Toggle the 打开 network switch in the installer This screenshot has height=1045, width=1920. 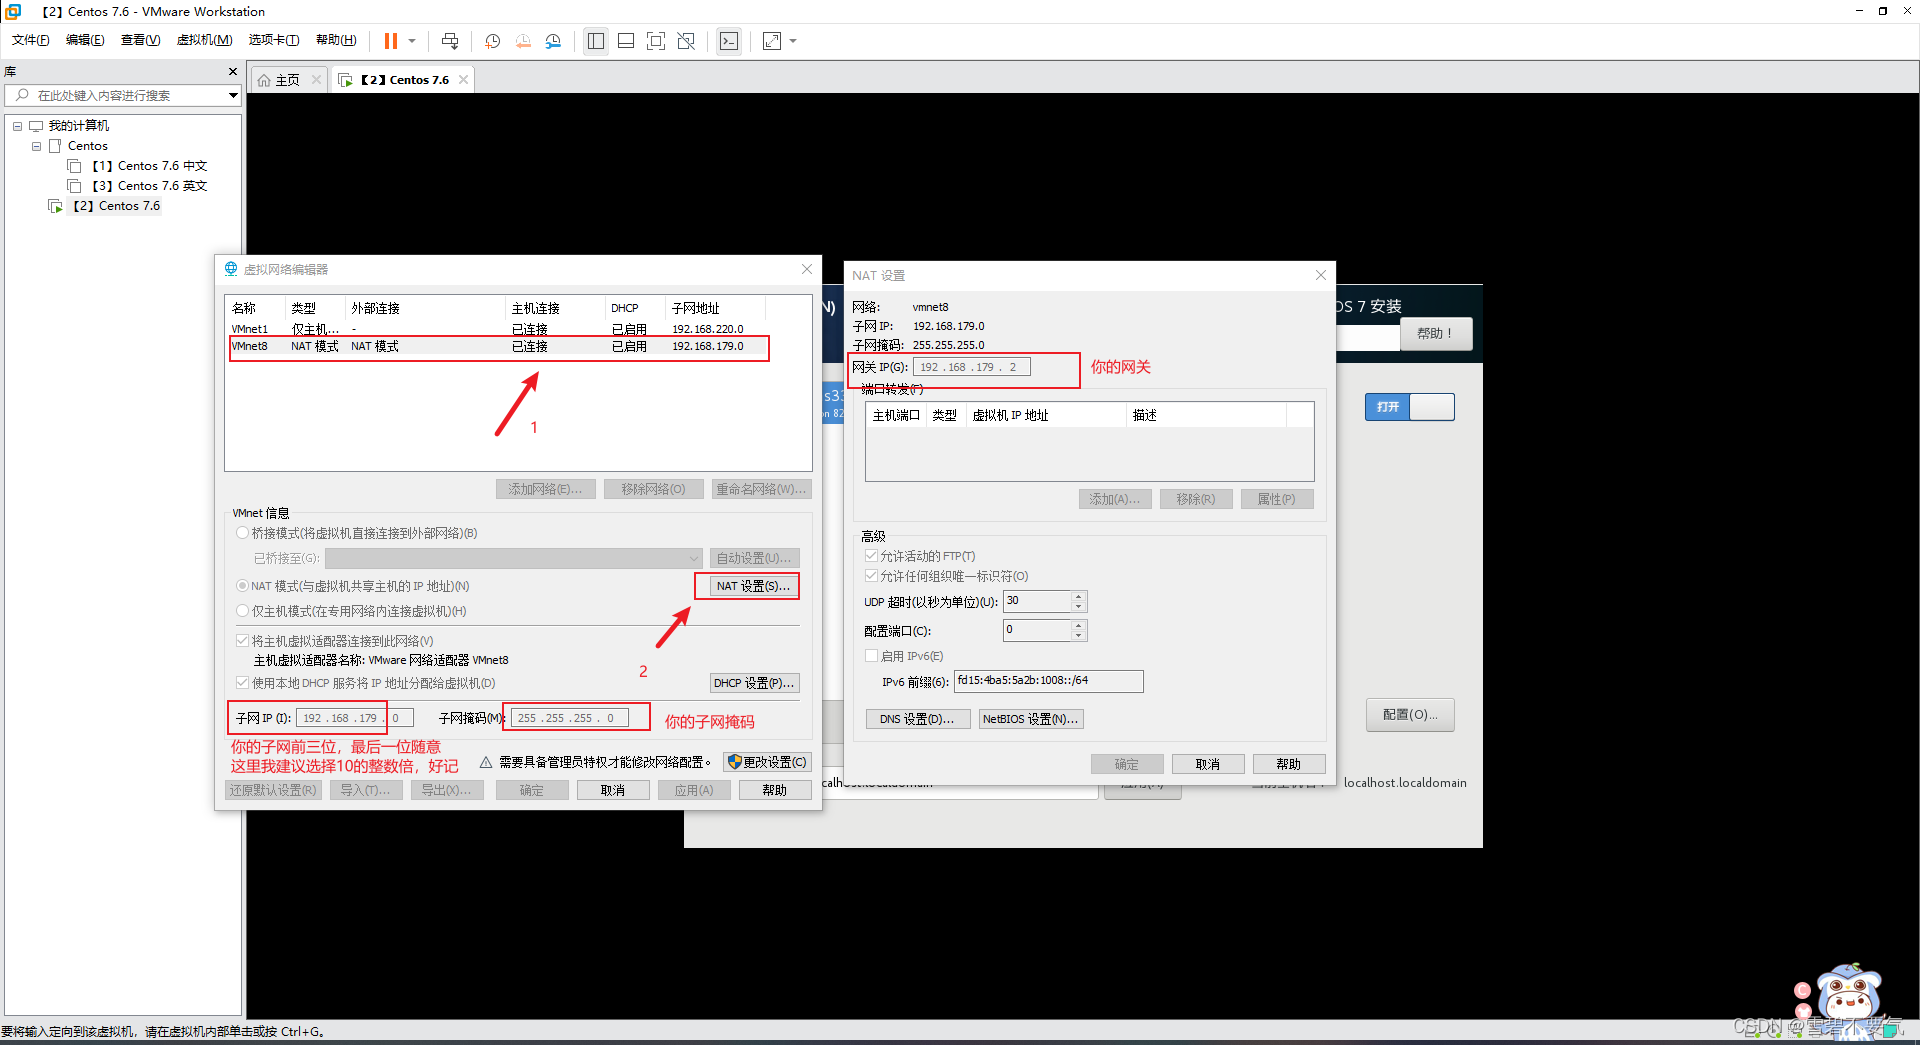point(1409,407)
